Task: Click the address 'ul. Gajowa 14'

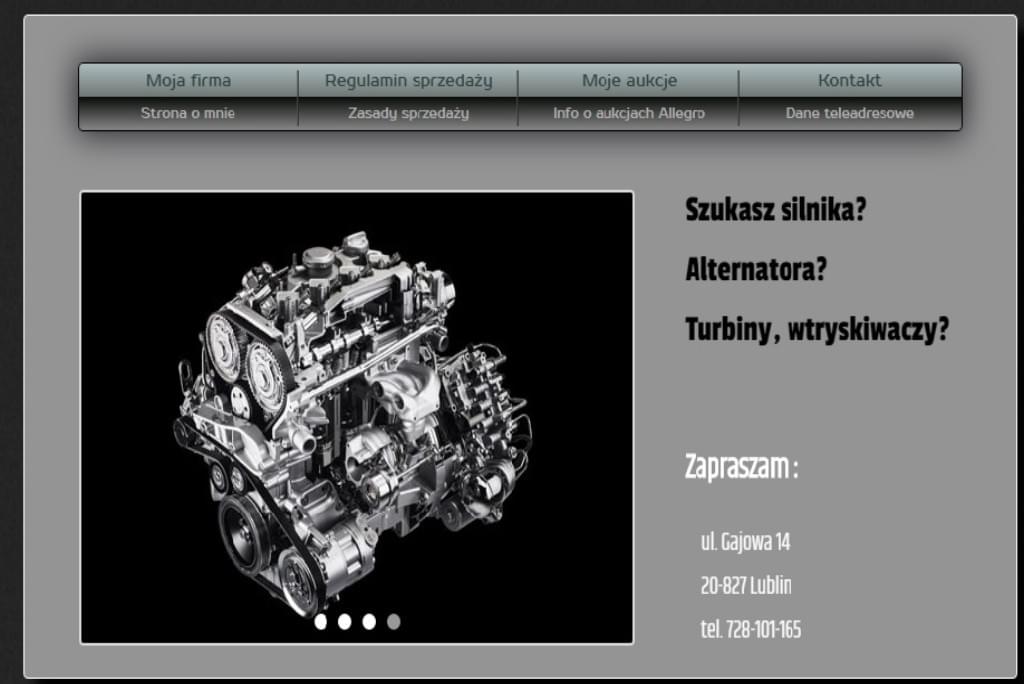Action: (745, 542)
